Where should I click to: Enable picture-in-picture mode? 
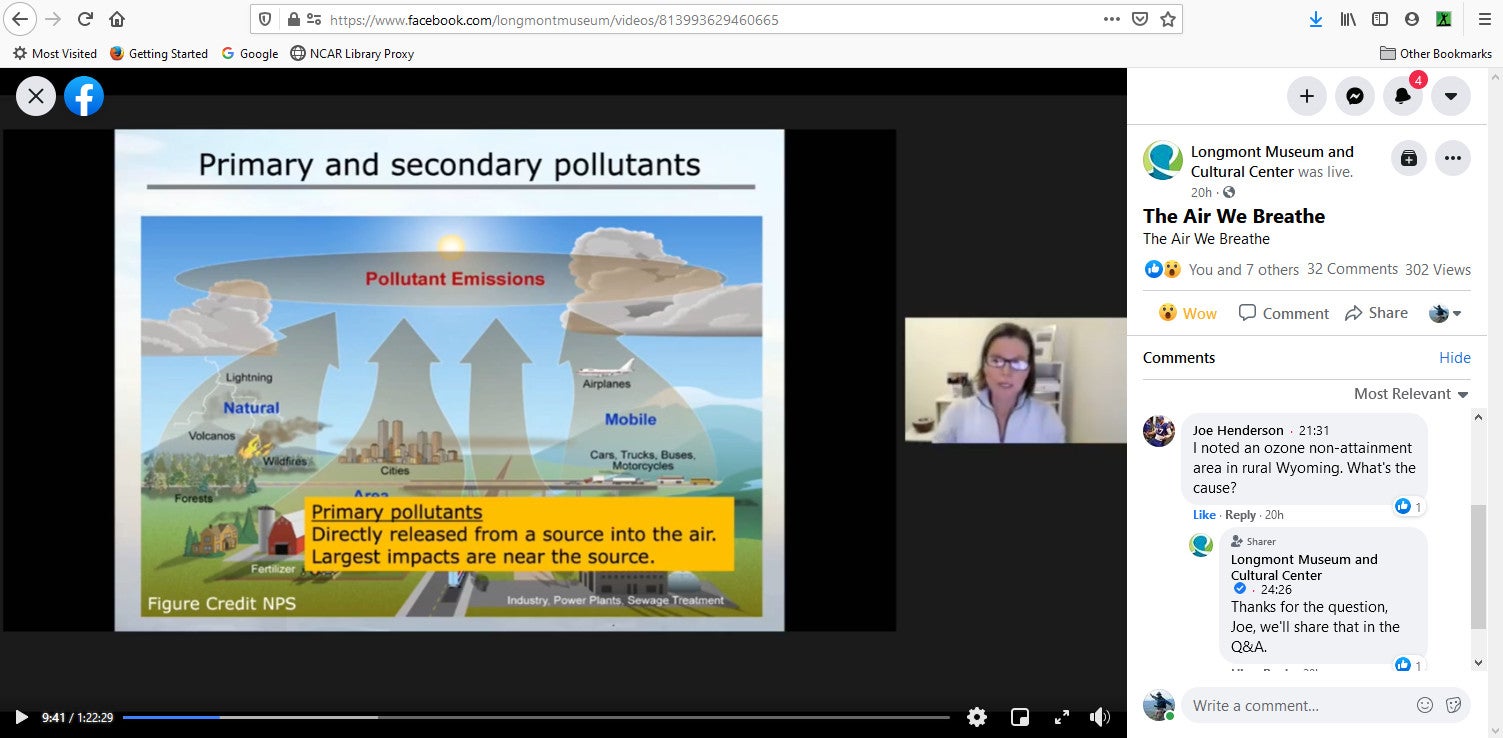[x=1020, y=717]
